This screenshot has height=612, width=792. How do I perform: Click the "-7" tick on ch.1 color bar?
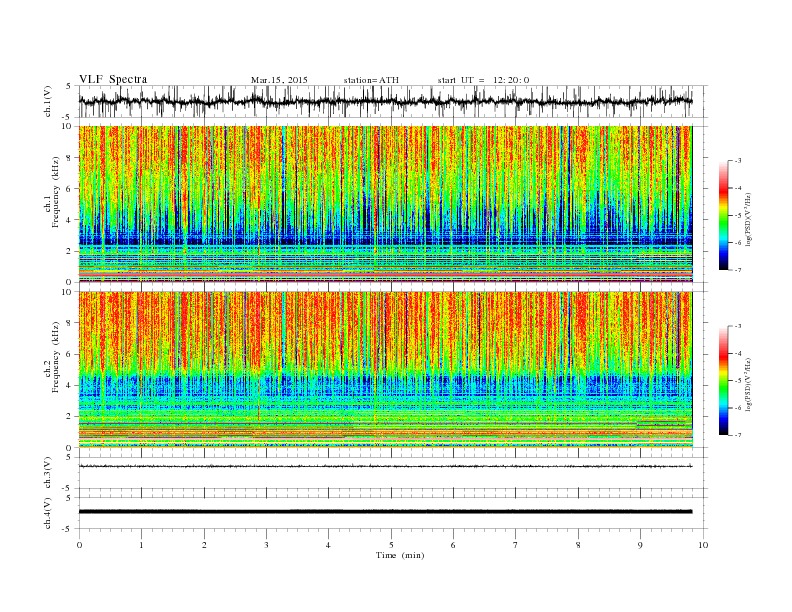point(737,270)
